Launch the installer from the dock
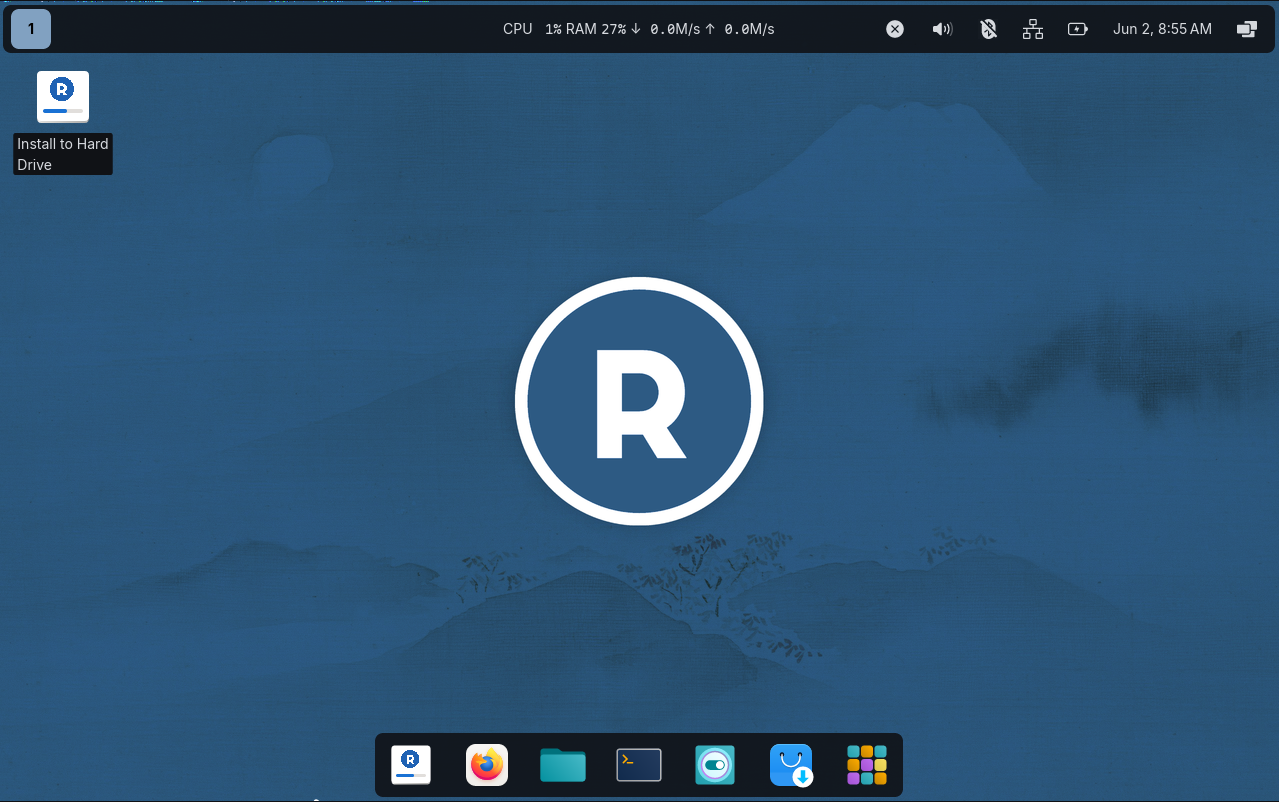 (x=411, y=765)
